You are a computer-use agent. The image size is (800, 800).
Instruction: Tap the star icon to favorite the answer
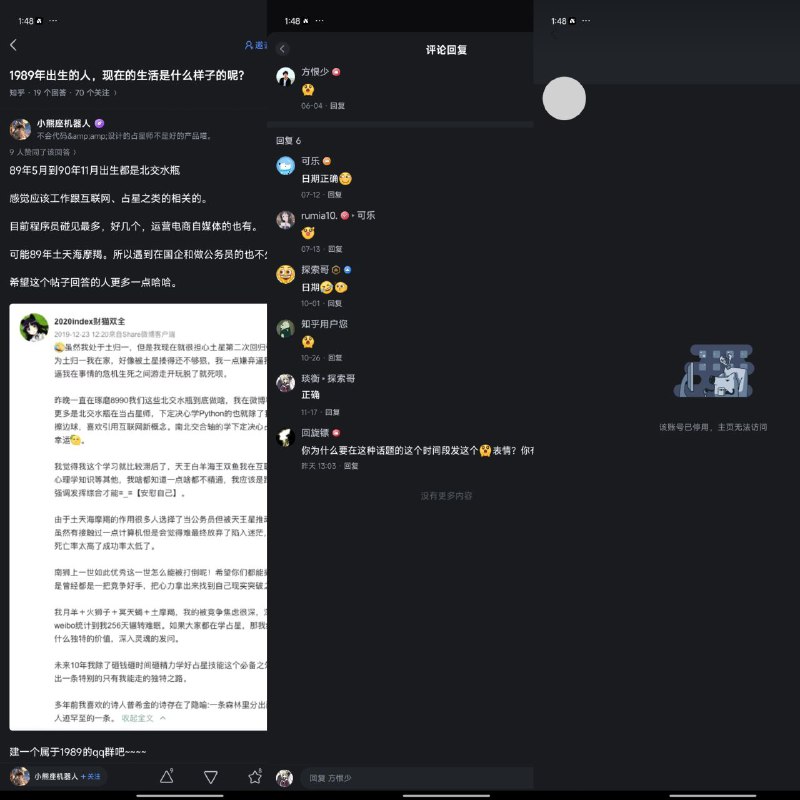[254, 776]
